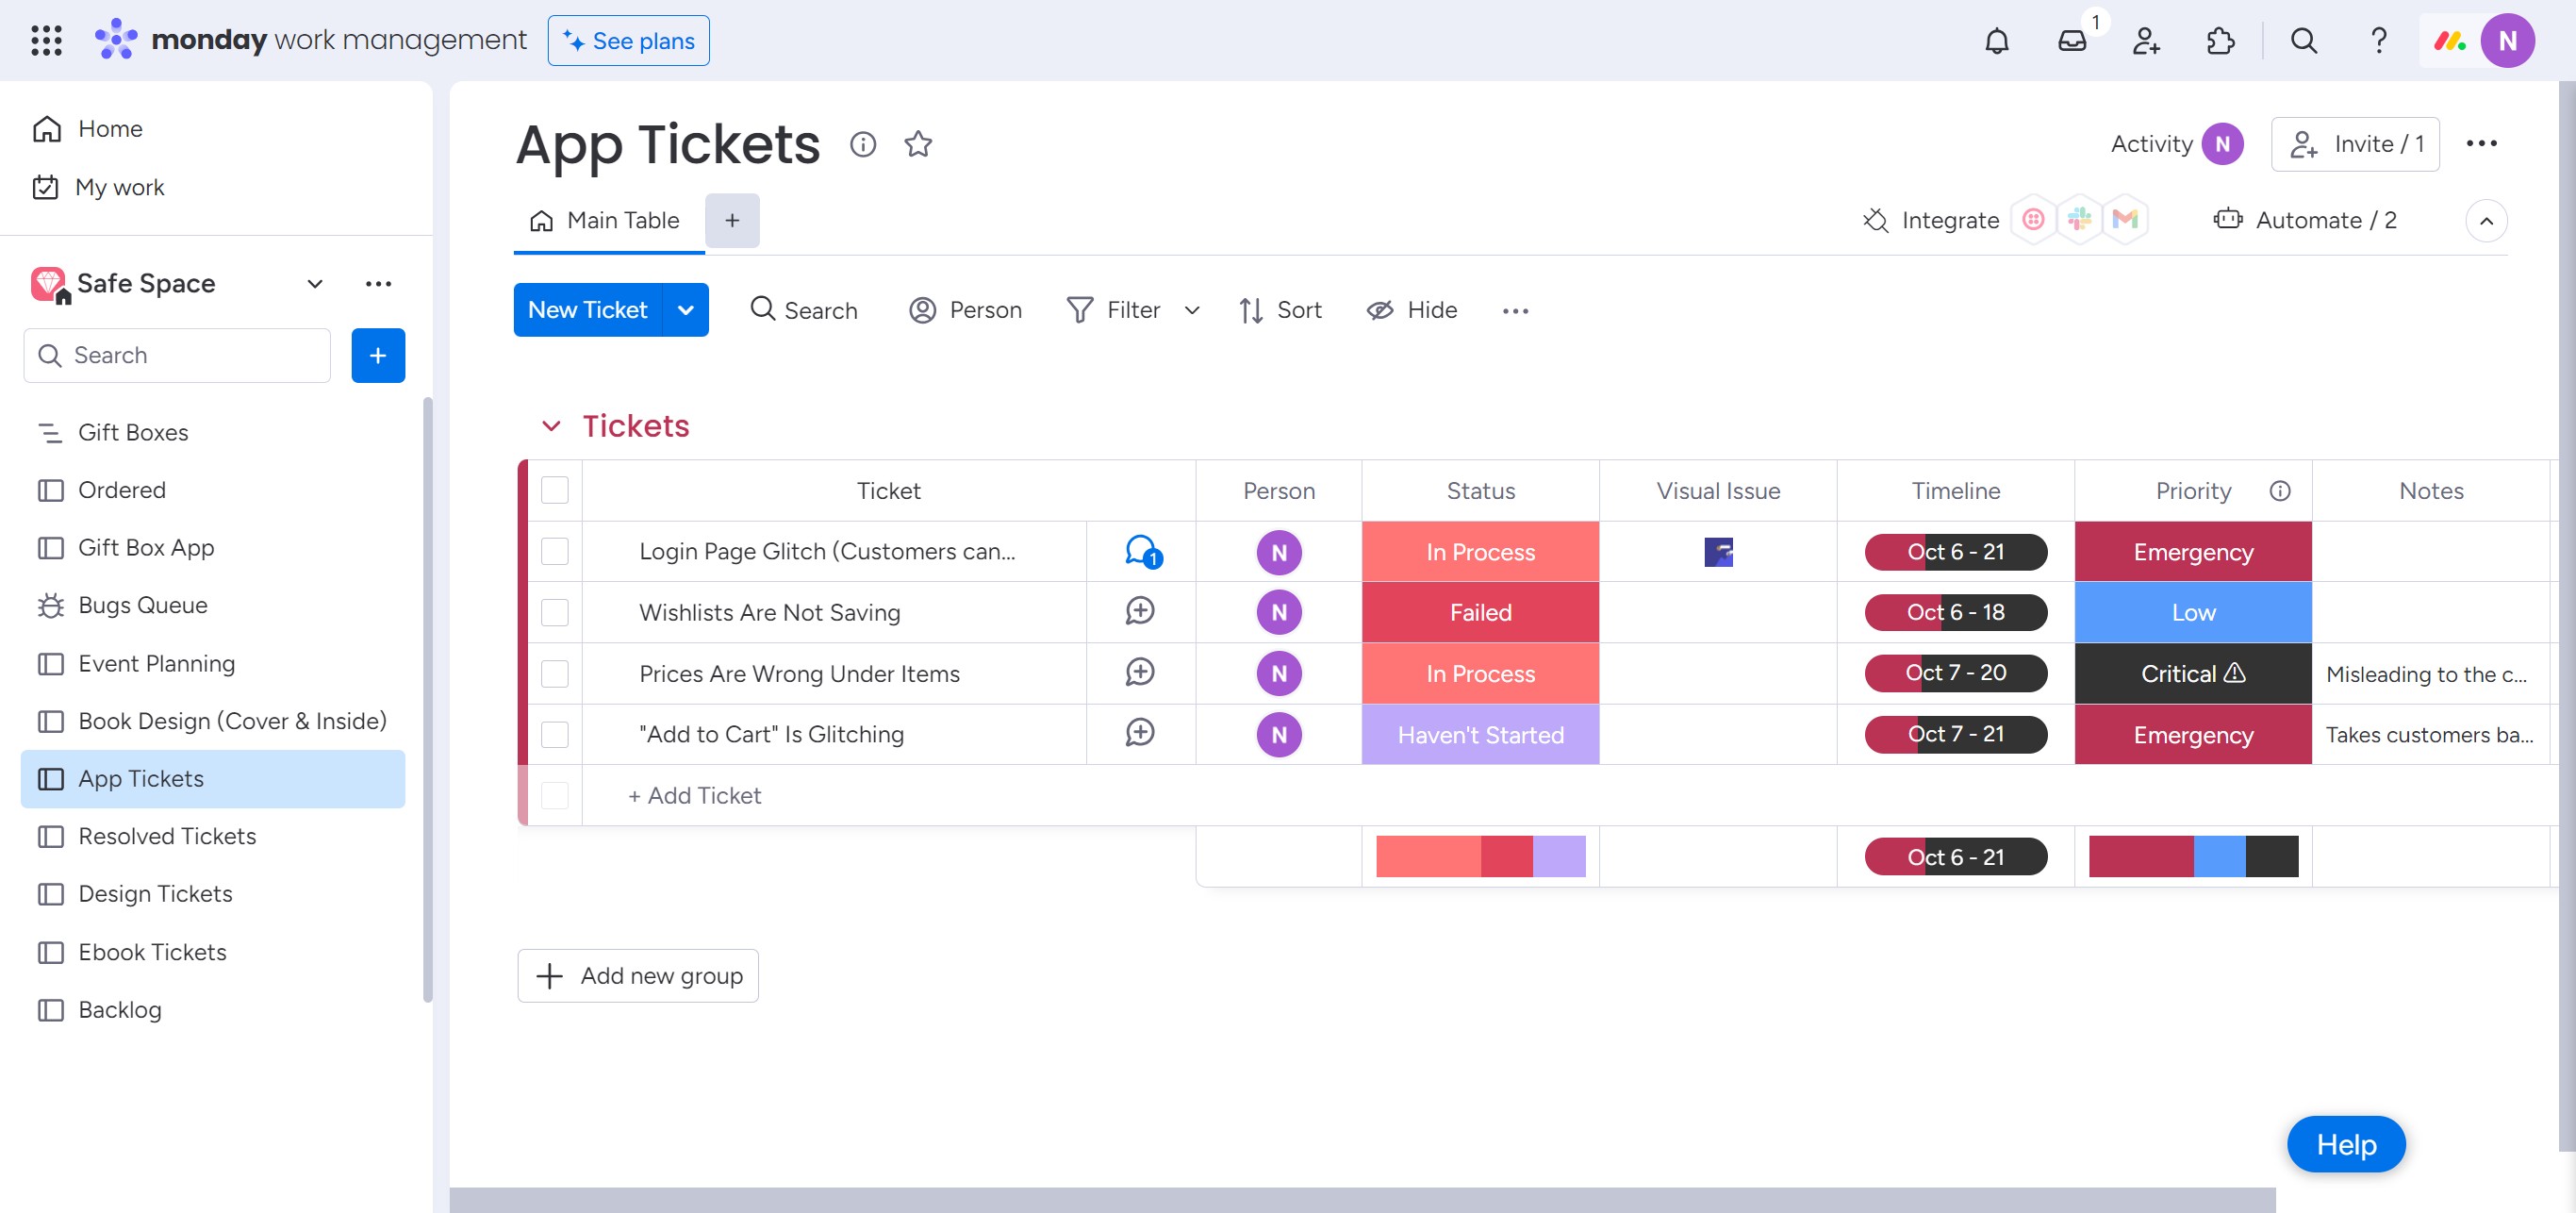Click the Add new group button

click(638, 975)
